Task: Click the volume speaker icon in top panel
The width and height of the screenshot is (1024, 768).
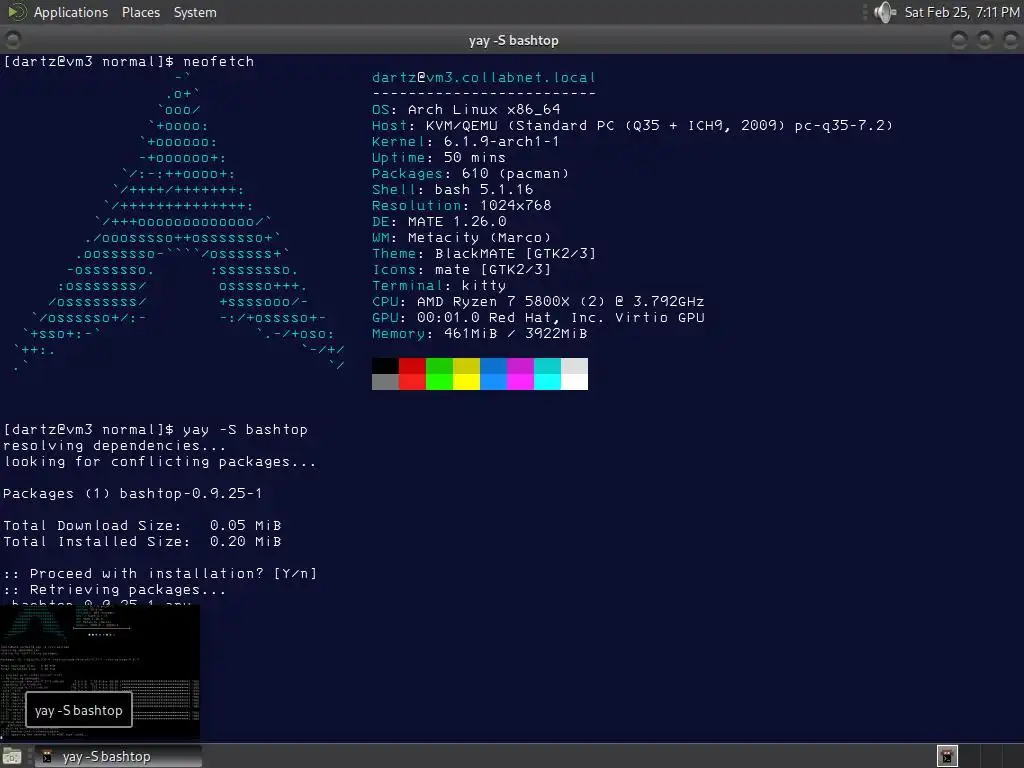Action: coord(885,12)
